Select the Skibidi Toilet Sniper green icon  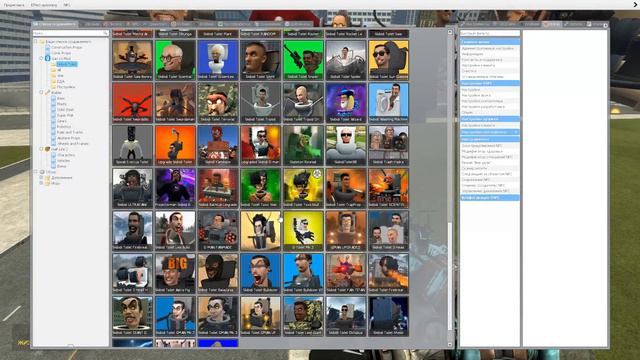click(x=303, y=60)
